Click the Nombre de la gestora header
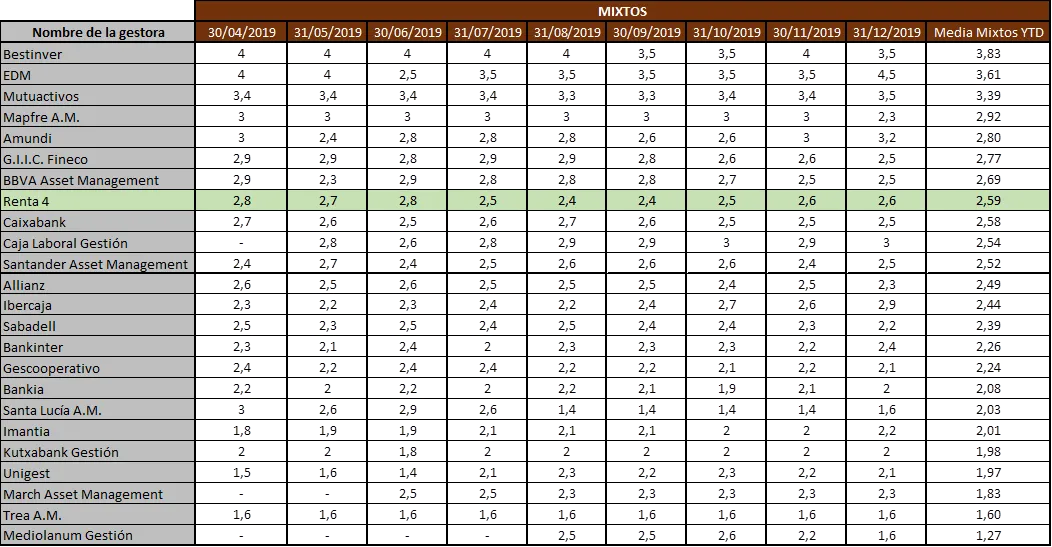Viewport: 1052px width, 547px height. click(x=98, y=32)
